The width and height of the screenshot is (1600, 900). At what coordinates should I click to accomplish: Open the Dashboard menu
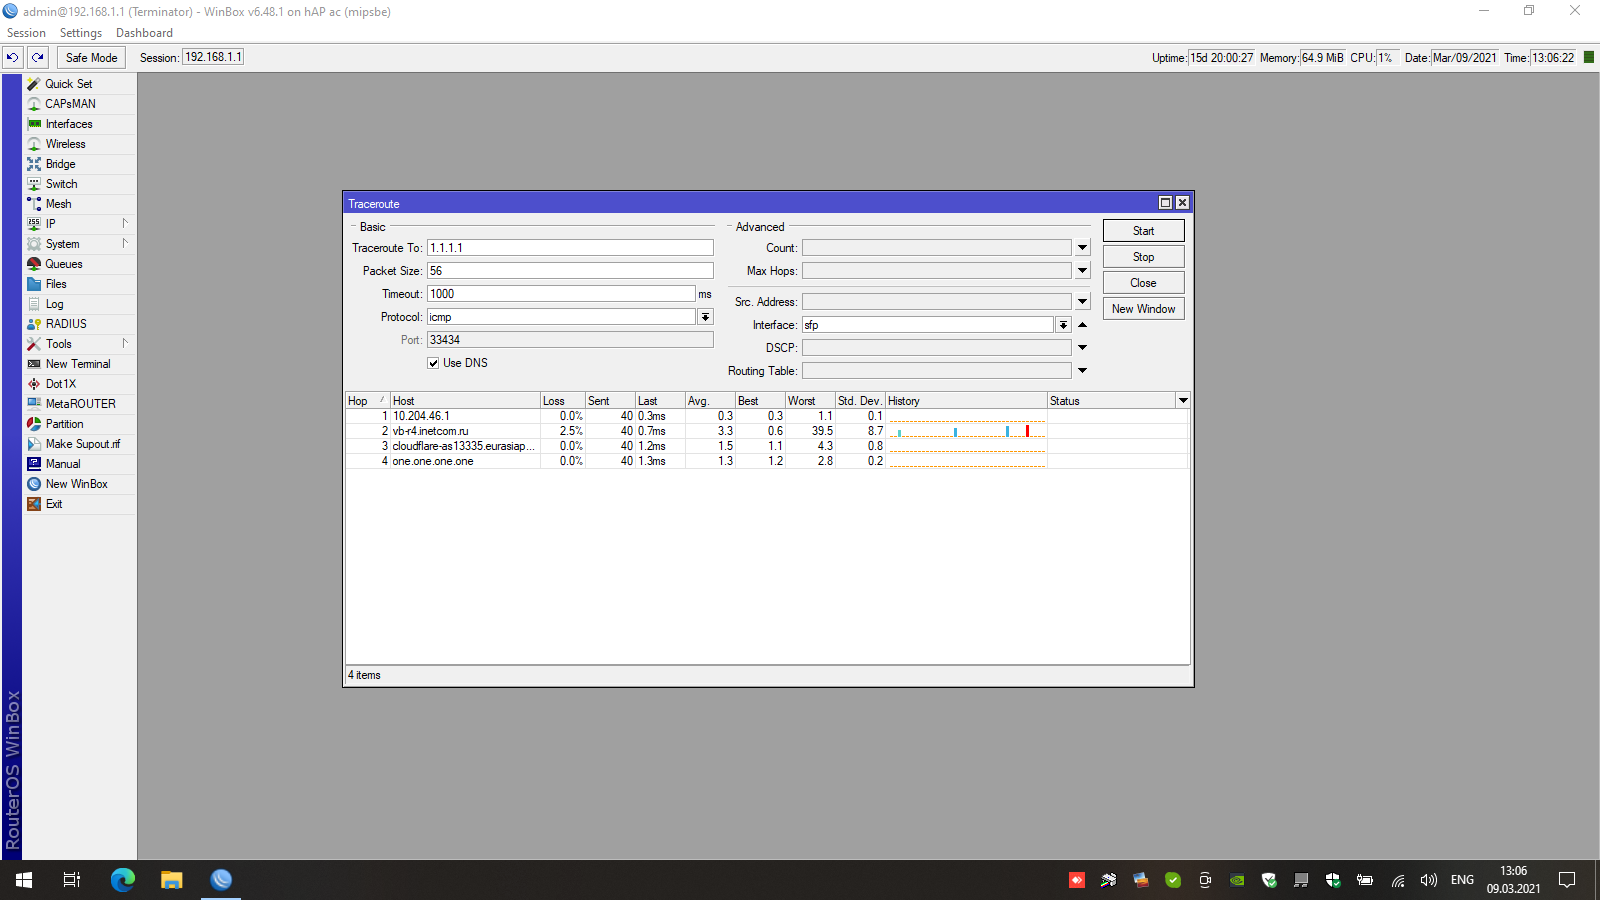pyautogui.click(x=144, y=33)
